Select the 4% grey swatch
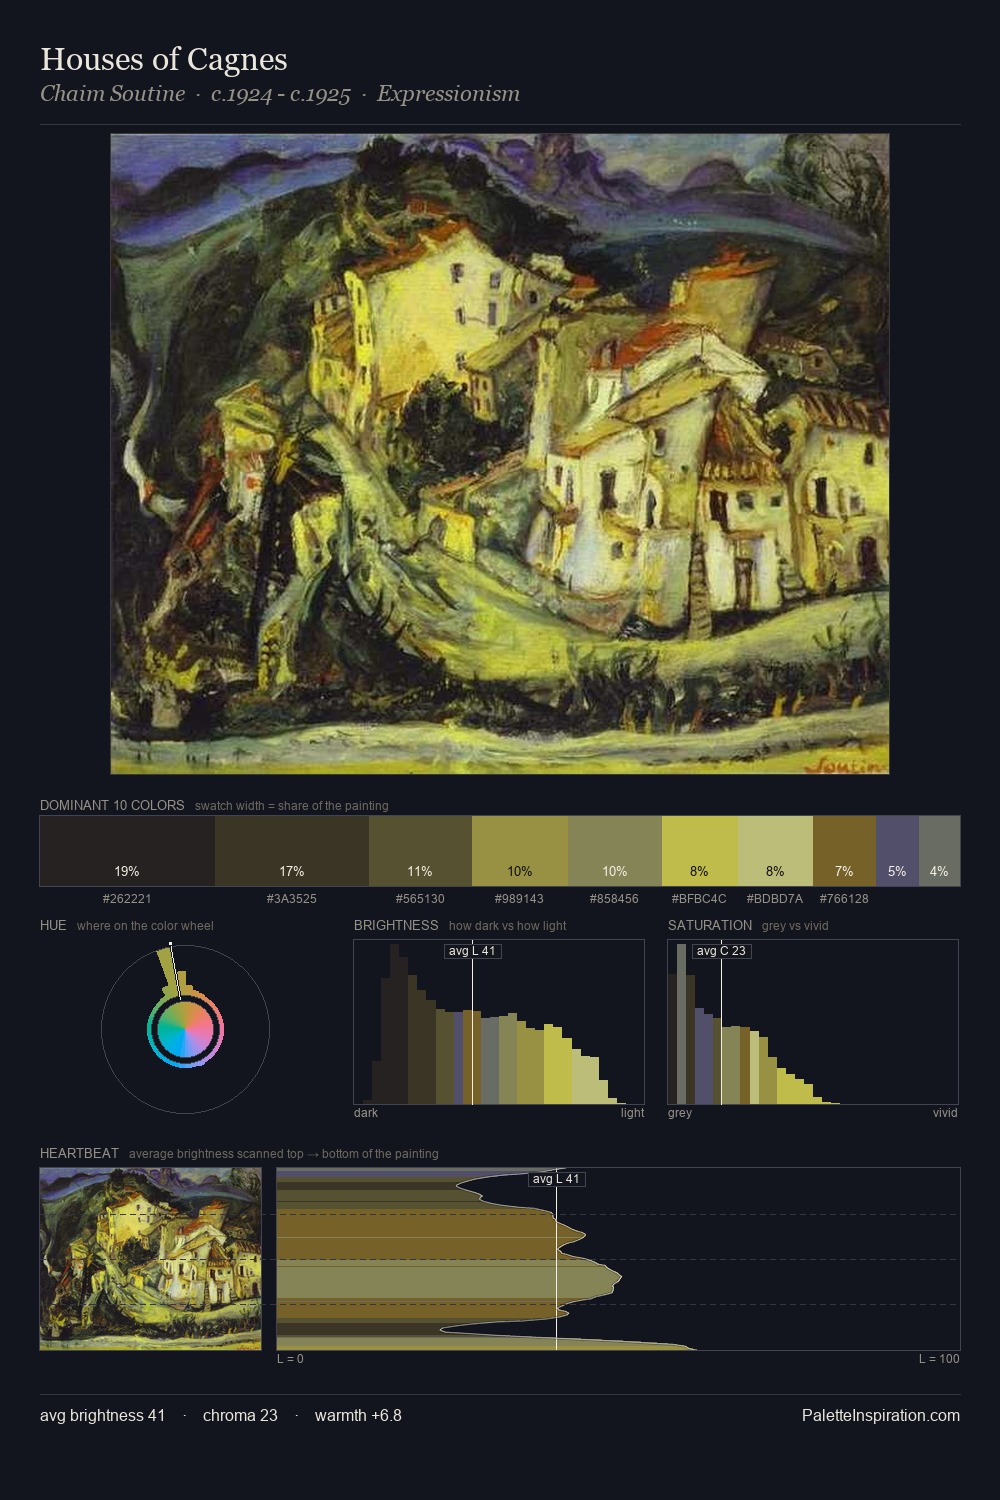This screenshot has height=1500, width=1000. (x=939, y=851)
